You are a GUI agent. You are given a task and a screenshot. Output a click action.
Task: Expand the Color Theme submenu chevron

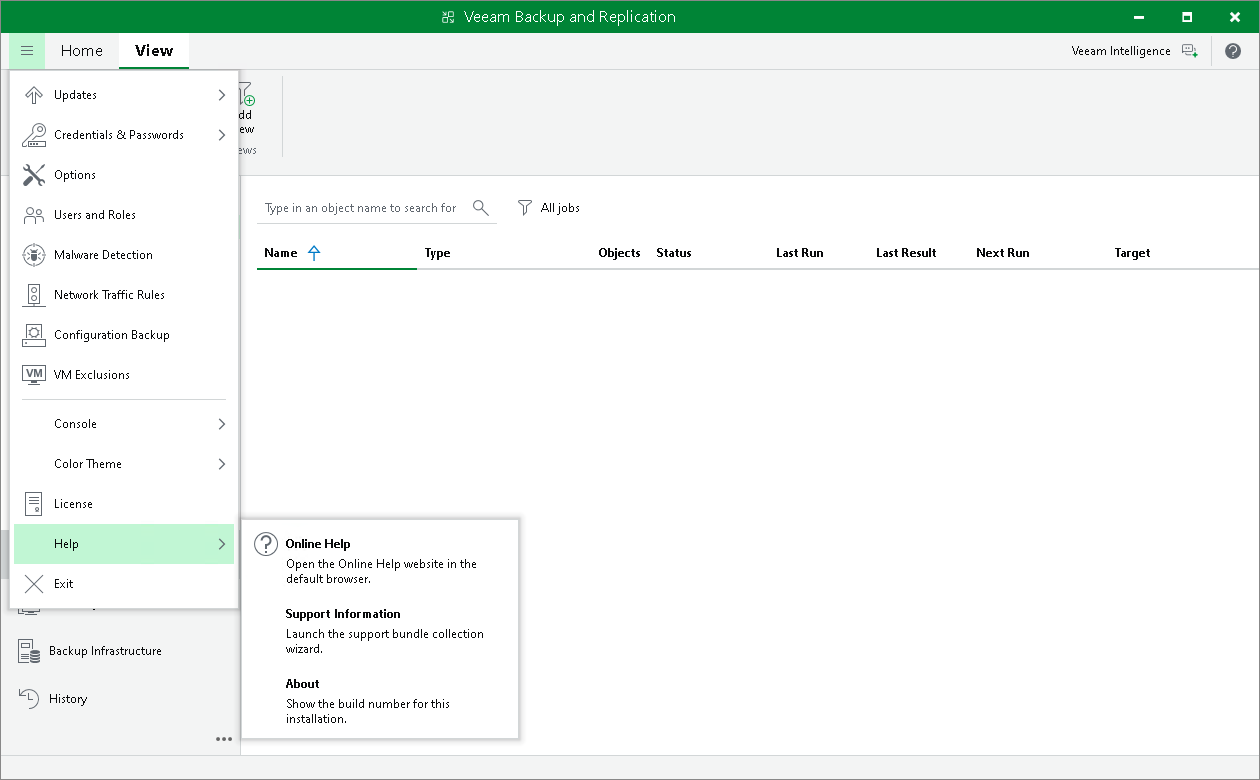221,464
